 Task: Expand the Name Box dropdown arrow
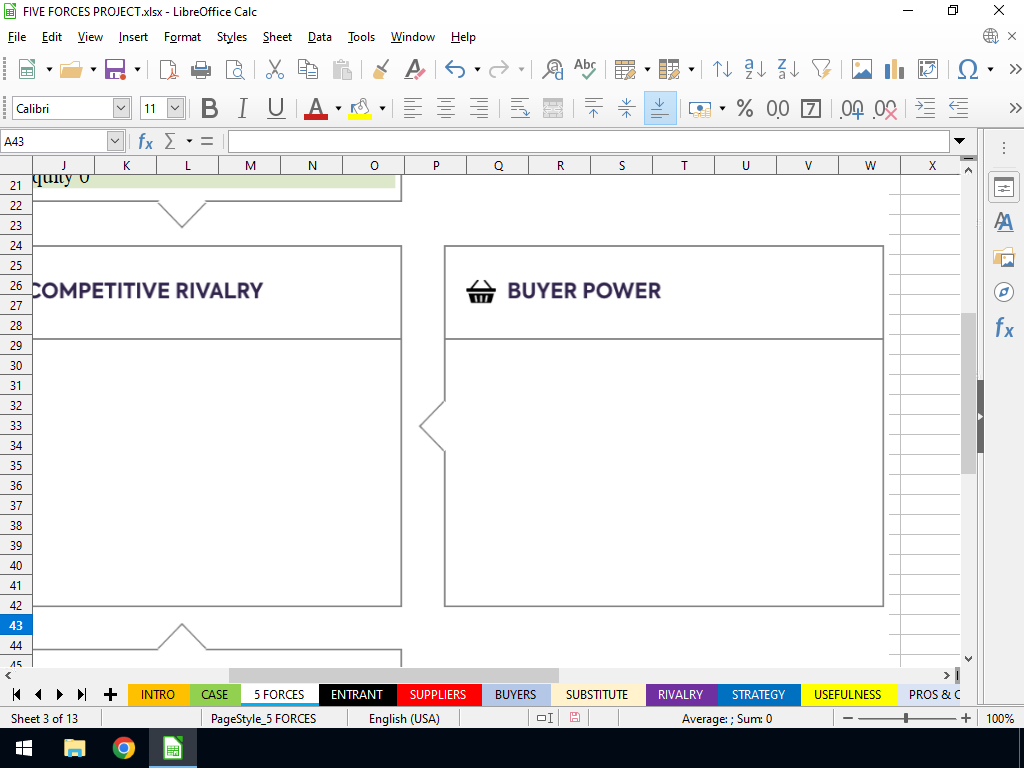point(115,141)
